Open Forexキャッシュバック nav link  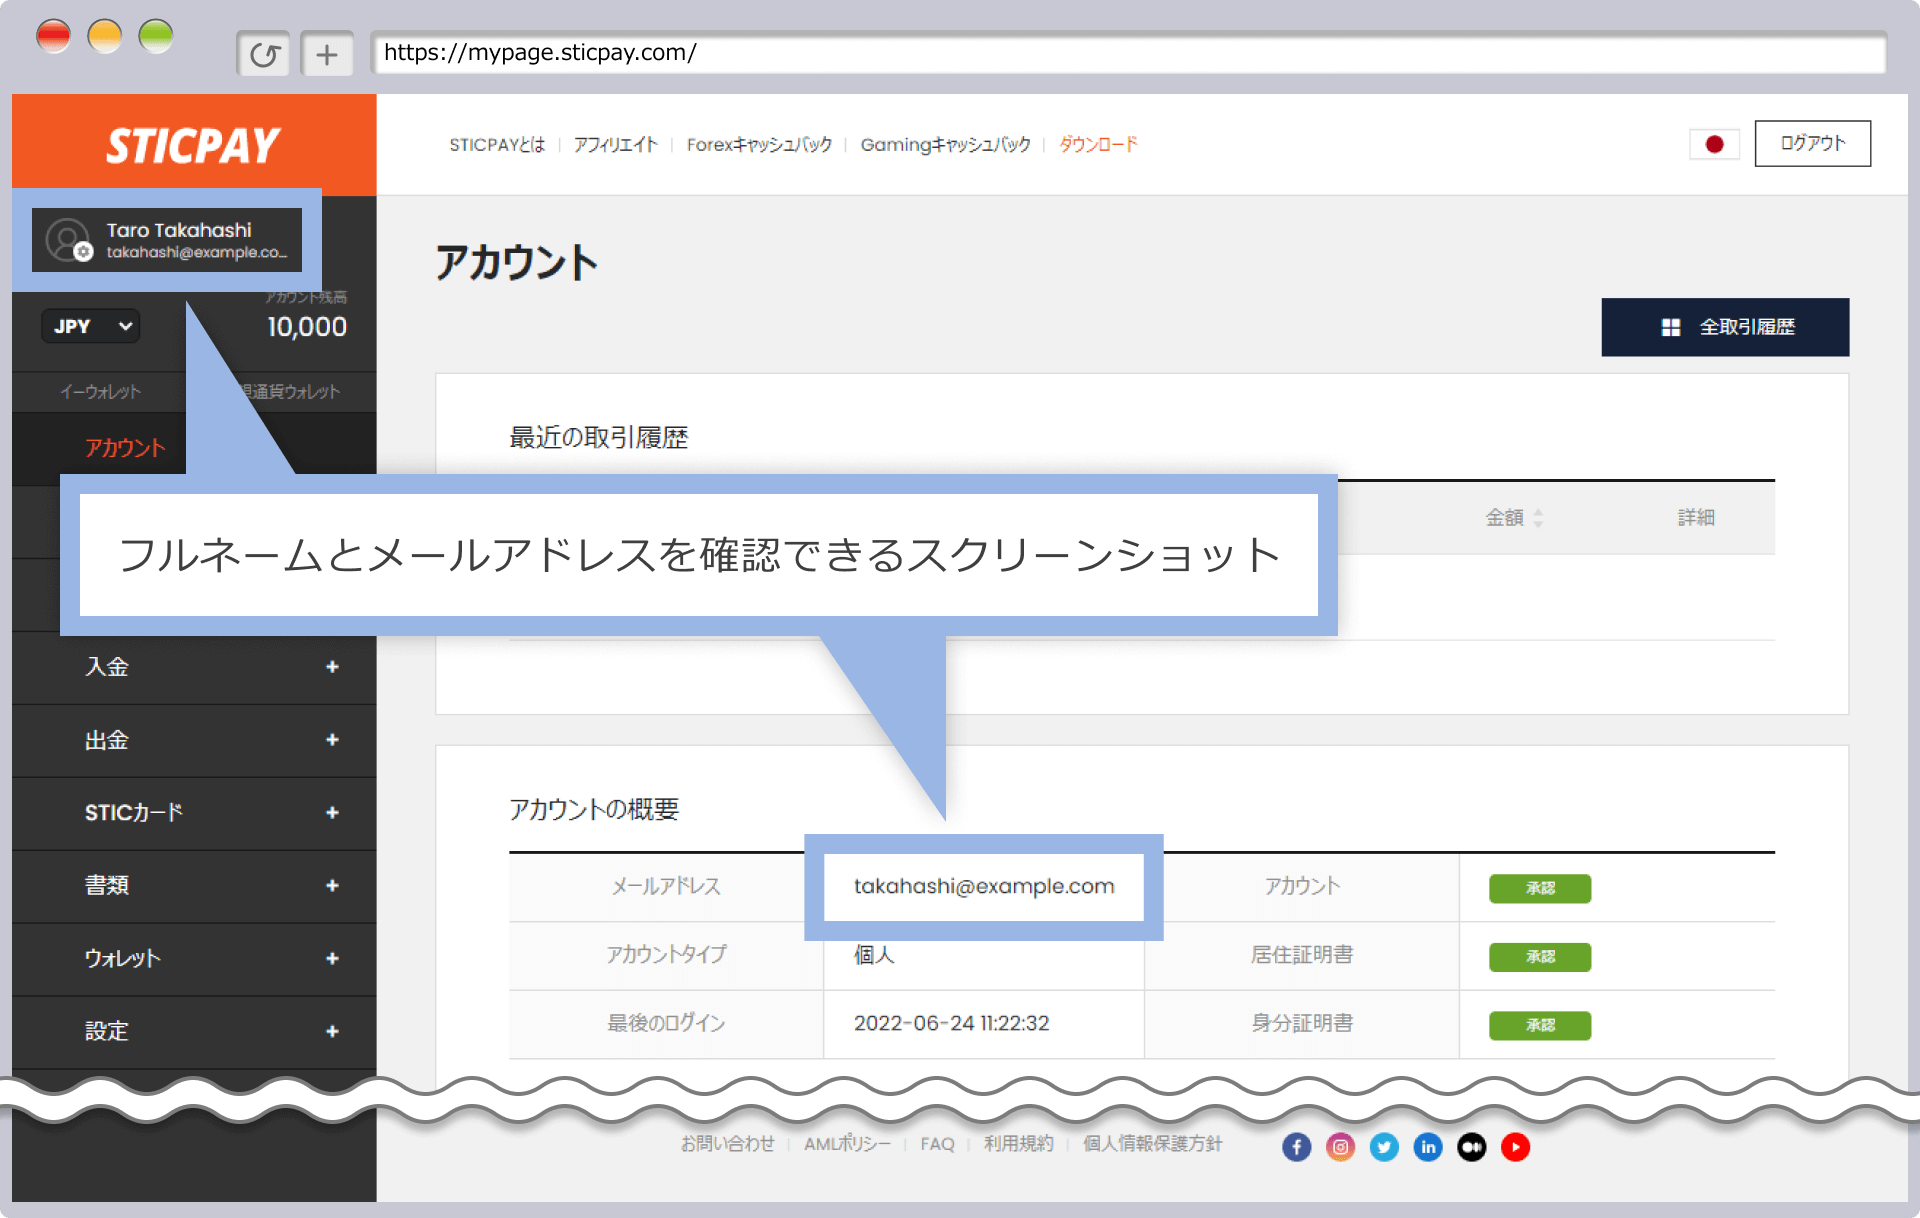pos(759,145)
